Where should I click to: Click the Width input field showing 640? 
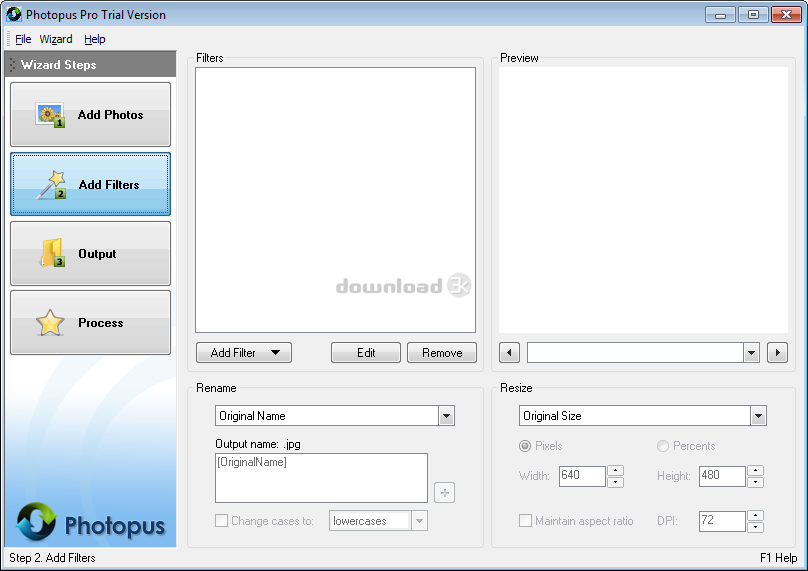pyautogui.click(x=582, y=476)
